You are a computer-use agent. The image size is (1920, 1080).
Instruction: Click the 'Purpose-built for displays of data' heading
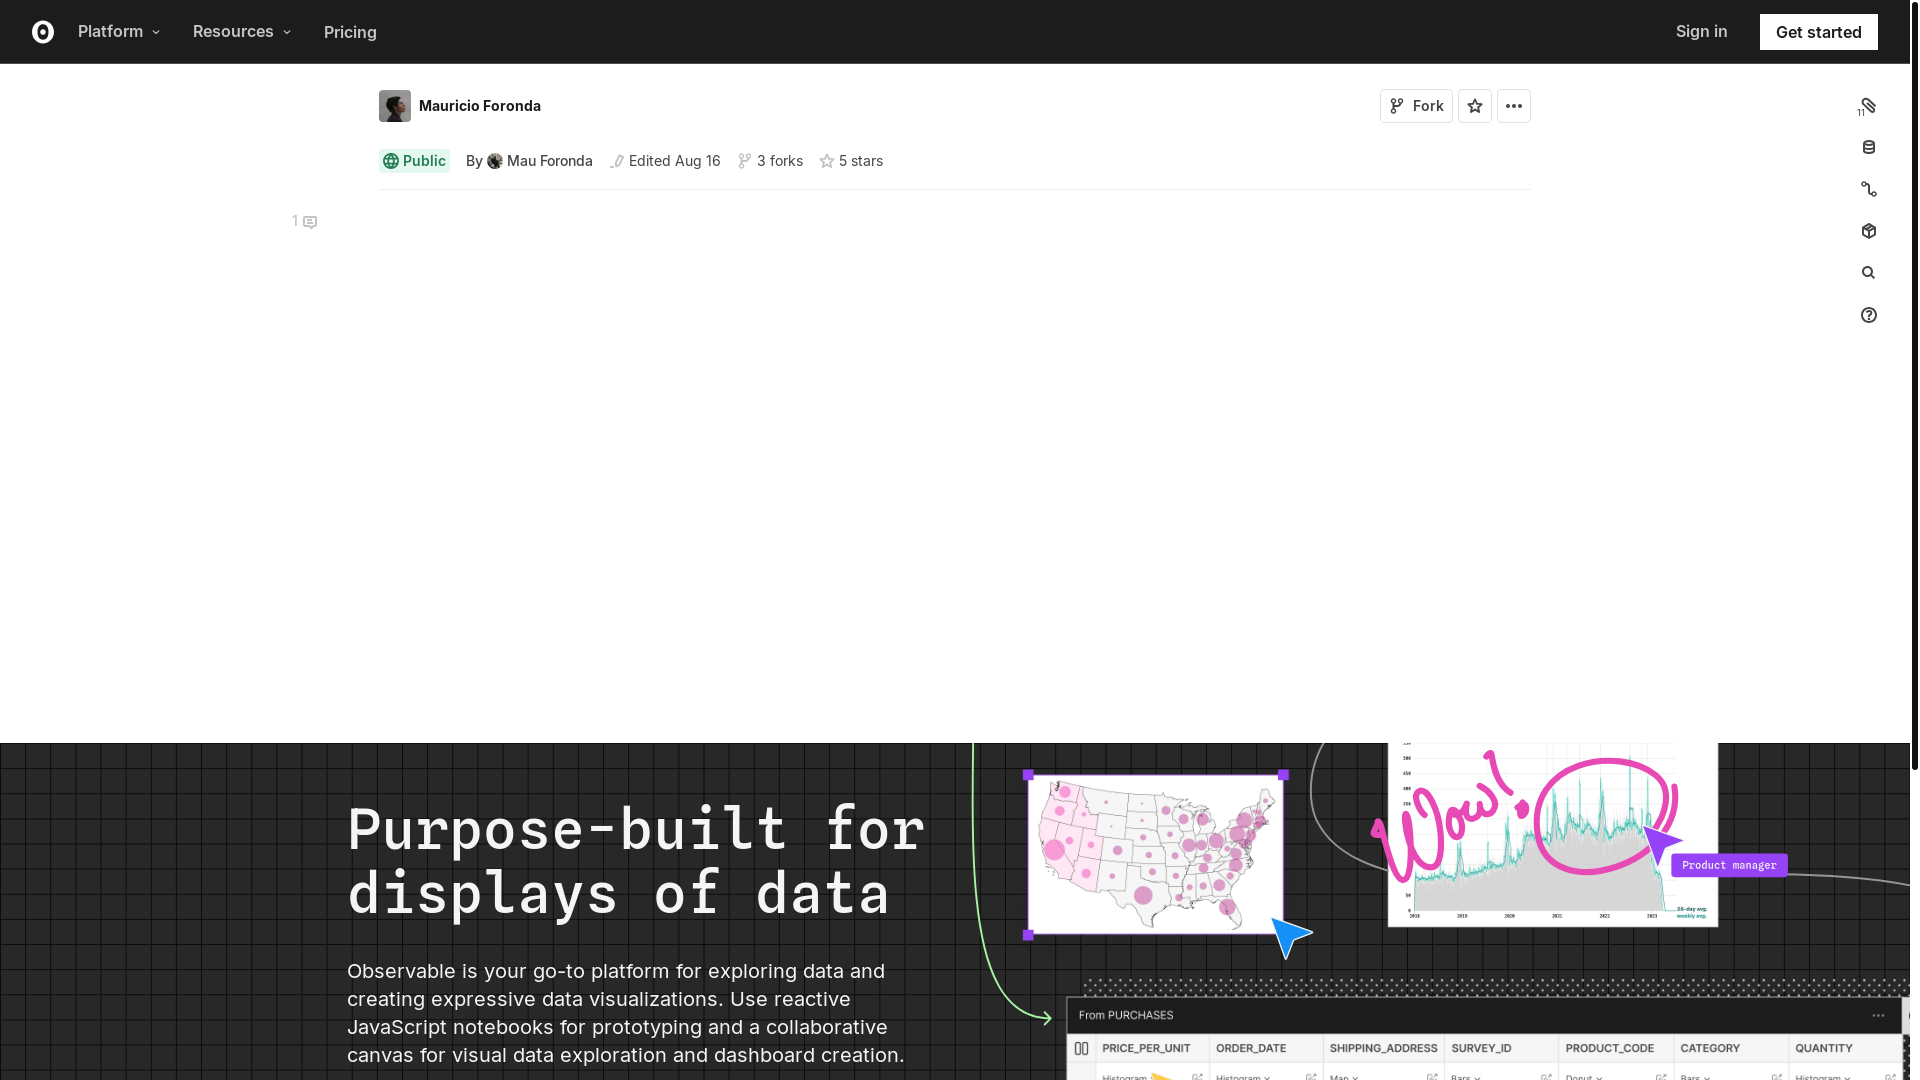pos(636,861)
